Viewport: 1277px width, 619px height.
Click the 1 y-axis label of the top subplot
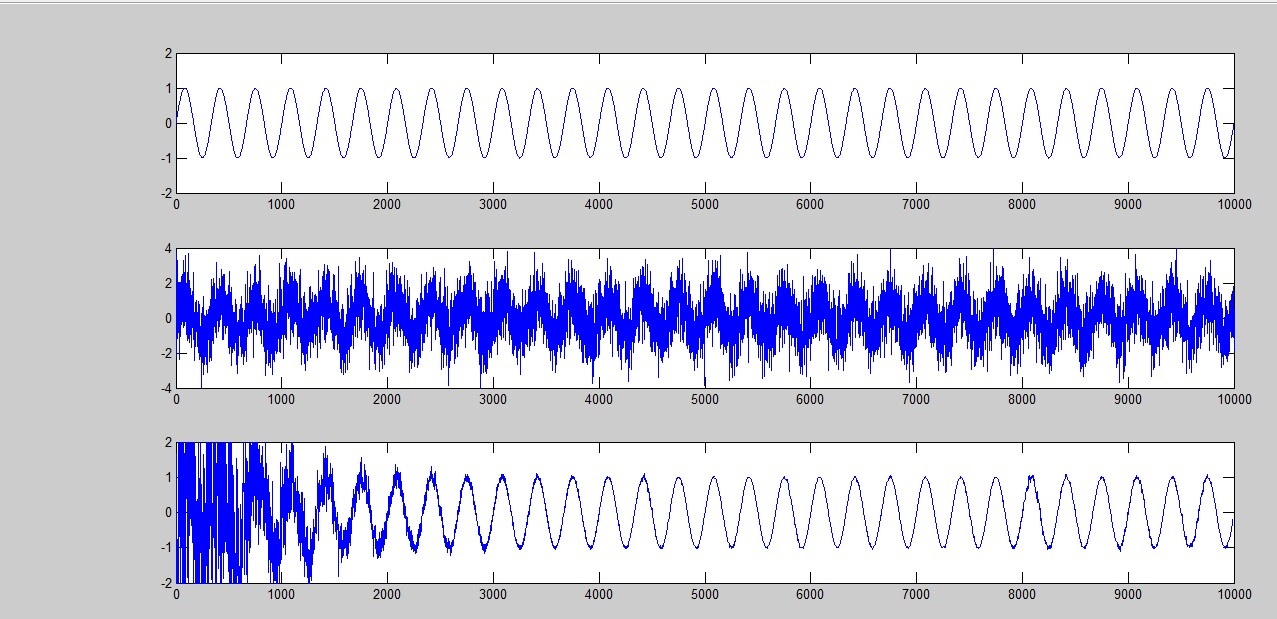pos(168,88)
